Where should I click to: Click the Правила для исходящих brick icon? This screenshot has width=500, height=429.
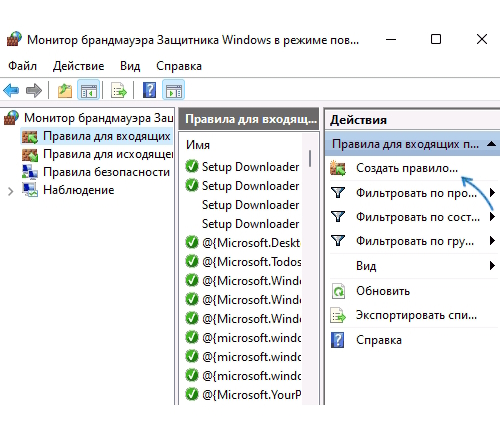coord(30,154)
